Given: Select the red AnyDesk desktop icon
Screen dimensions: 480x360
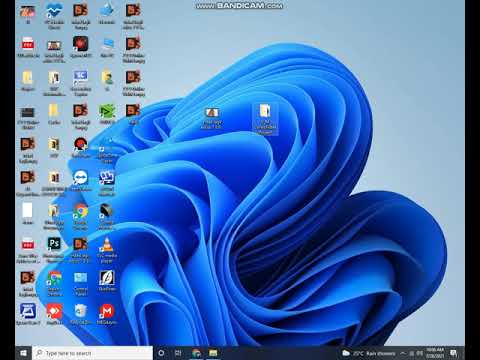Looking at the screenshot, I should pos(54,311).
